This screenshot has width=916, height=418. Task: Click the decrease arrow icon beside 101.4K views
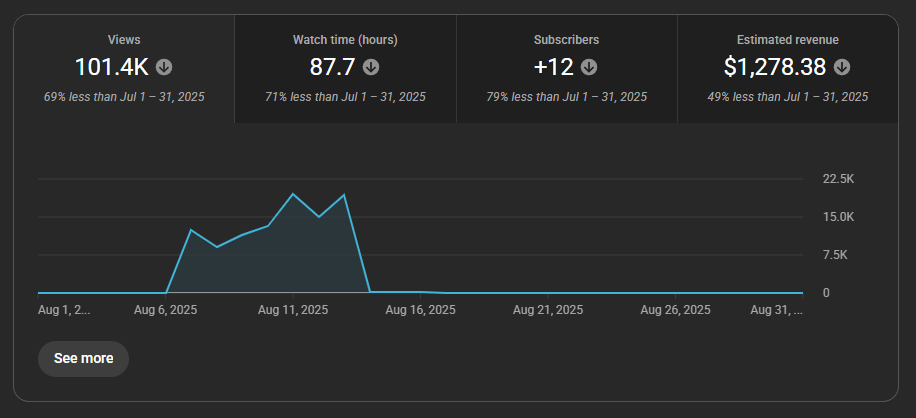tap(165, 67)
